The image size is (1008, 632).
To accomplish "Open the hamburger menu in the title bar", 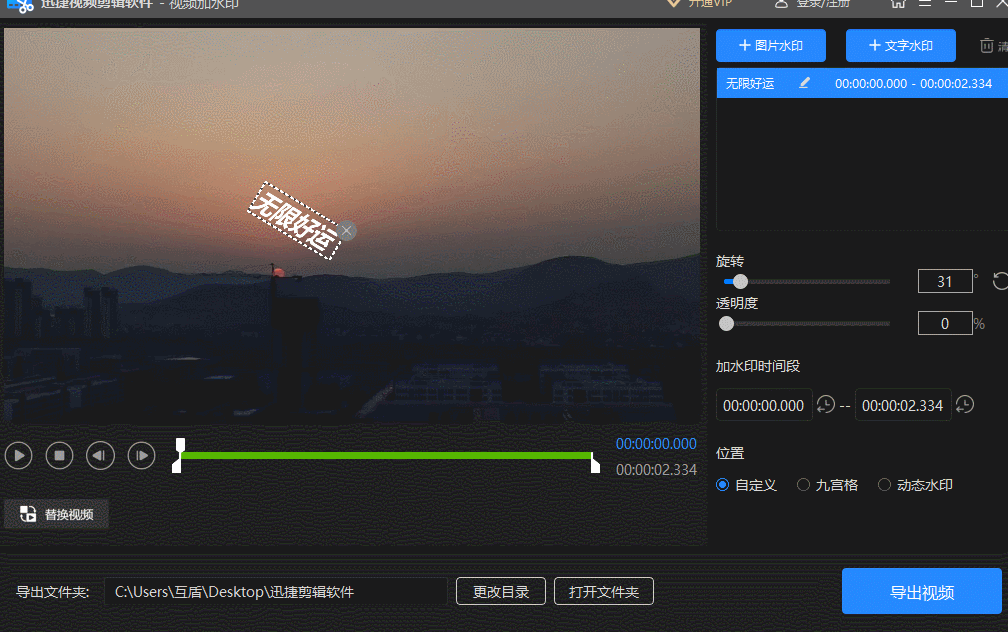I will point(925,4).
